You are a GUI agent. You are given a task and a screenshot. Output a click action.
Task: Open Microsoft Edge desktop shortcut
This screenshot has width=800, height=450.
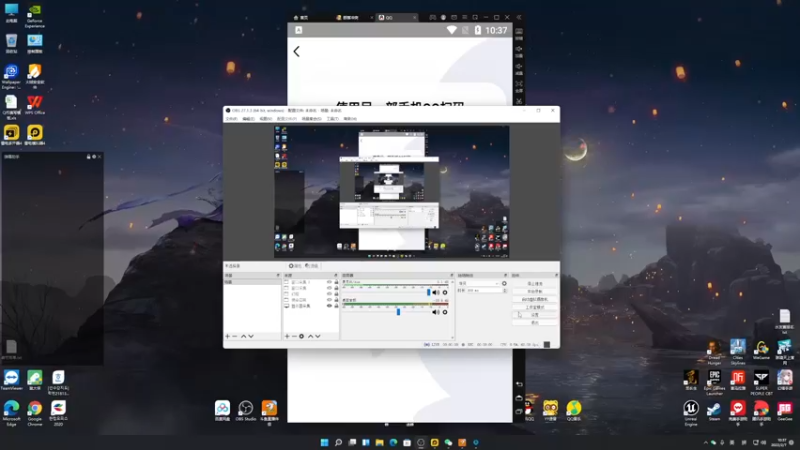tap(11, 412)
